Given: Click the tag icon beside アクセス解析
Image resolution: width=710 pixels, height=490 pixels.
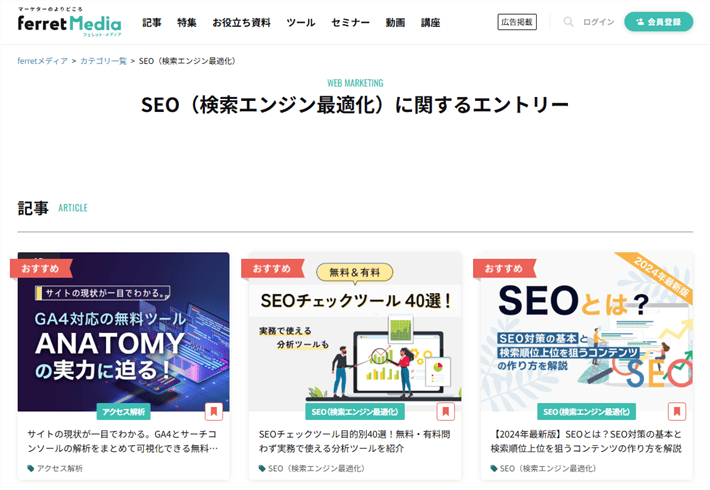Looking at the screenshot, I should (31, 468).
